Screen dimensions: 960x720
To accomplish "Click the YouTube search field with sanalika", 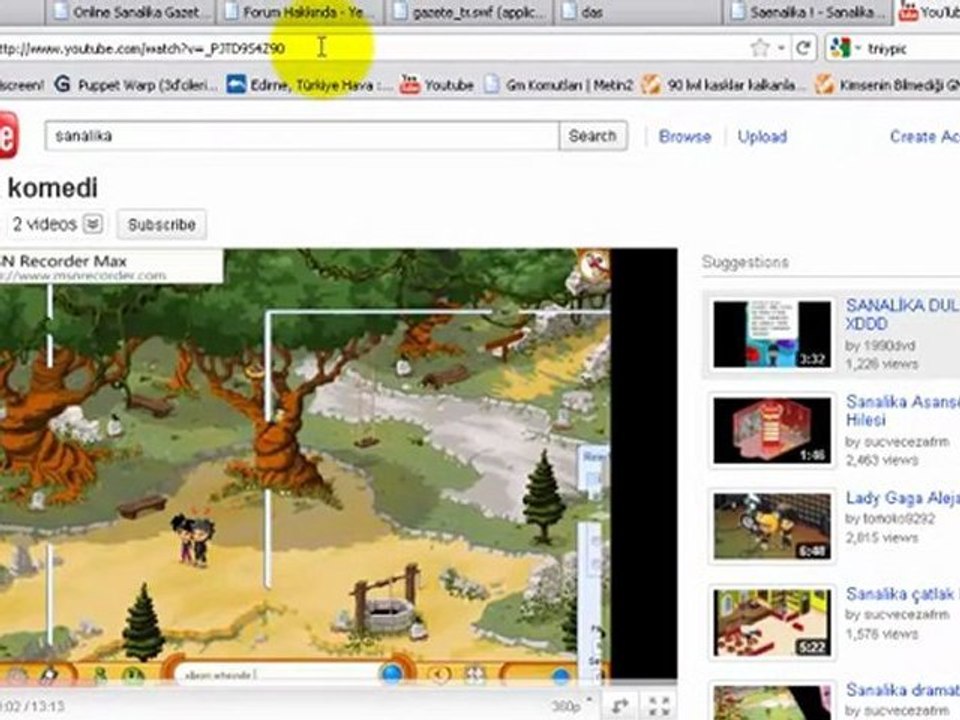I will click(302, 135).
